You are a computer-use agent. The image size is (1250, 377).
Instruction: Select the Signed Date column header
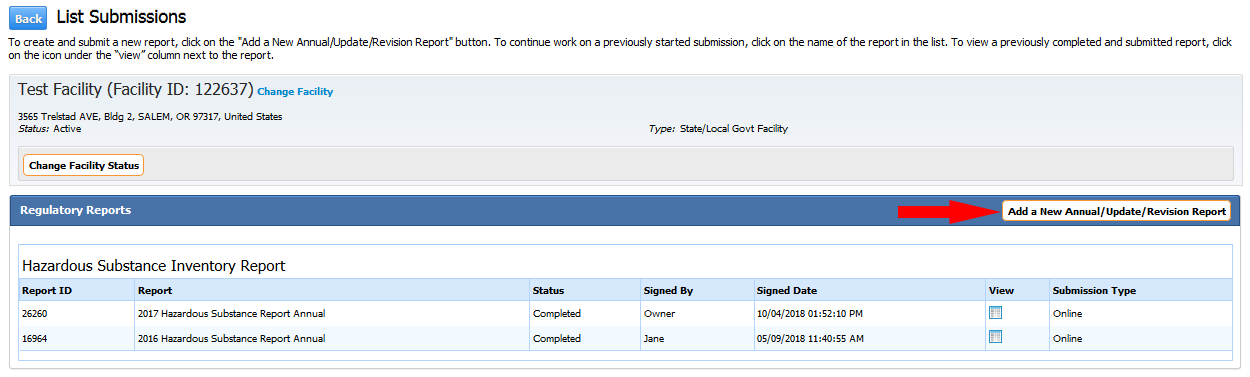pos(787,291)
